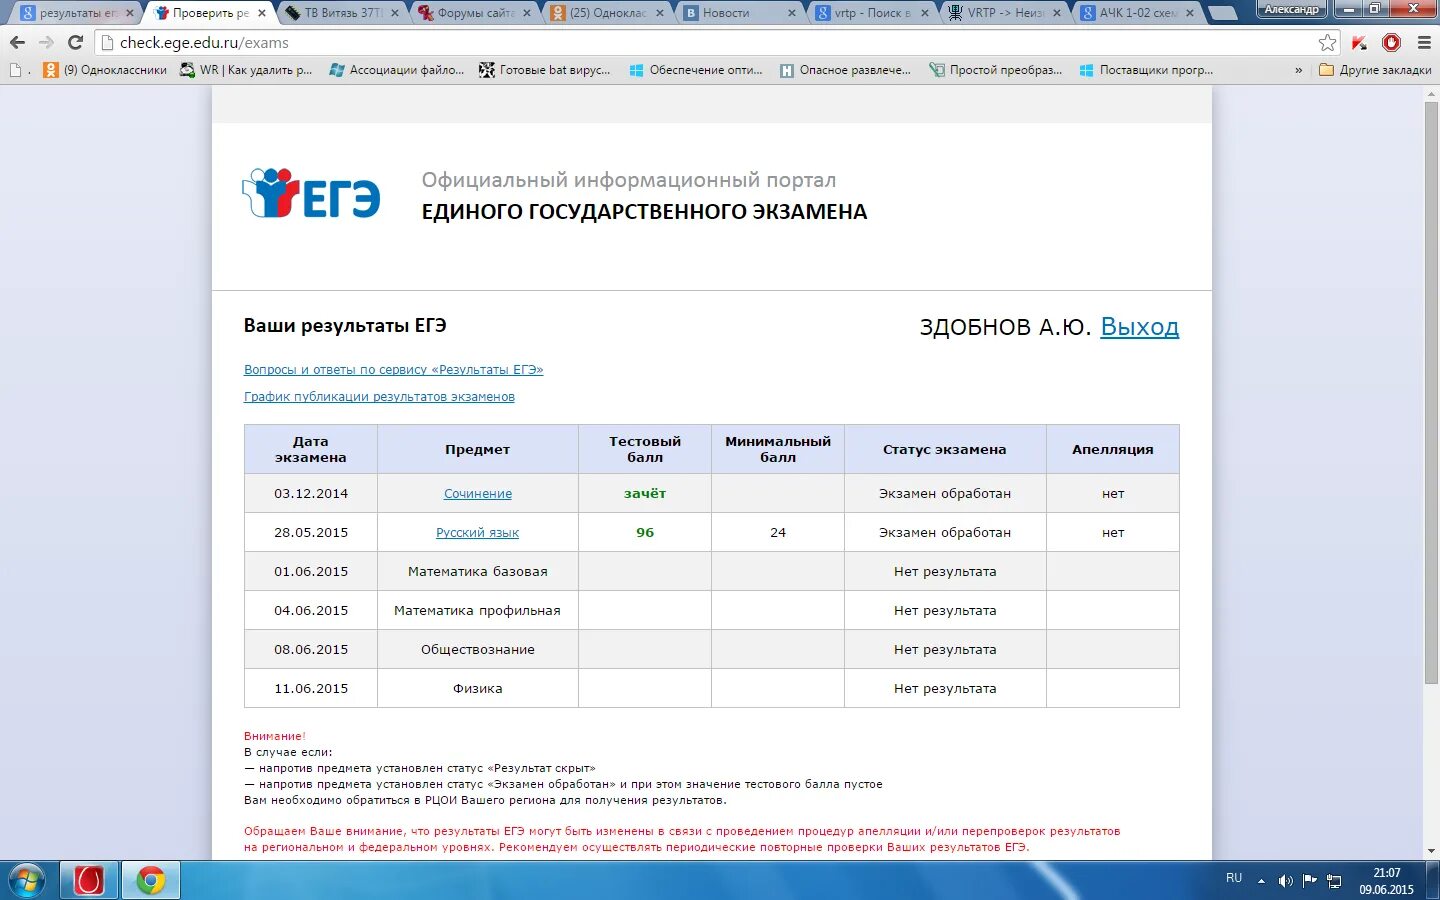Open the Простой преобраз... bookmark
This screenshot has width=1440, height=900.
coord(995,70)
